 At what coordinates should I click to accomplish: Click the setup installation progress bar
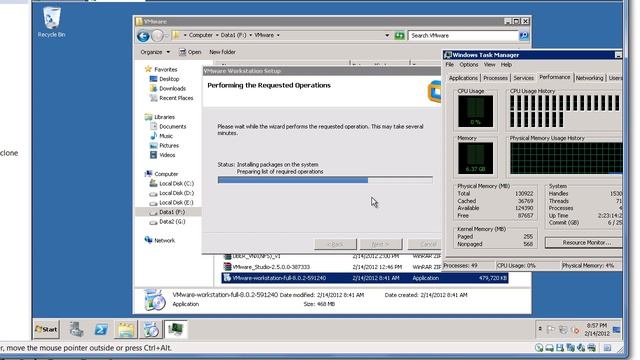325,180
